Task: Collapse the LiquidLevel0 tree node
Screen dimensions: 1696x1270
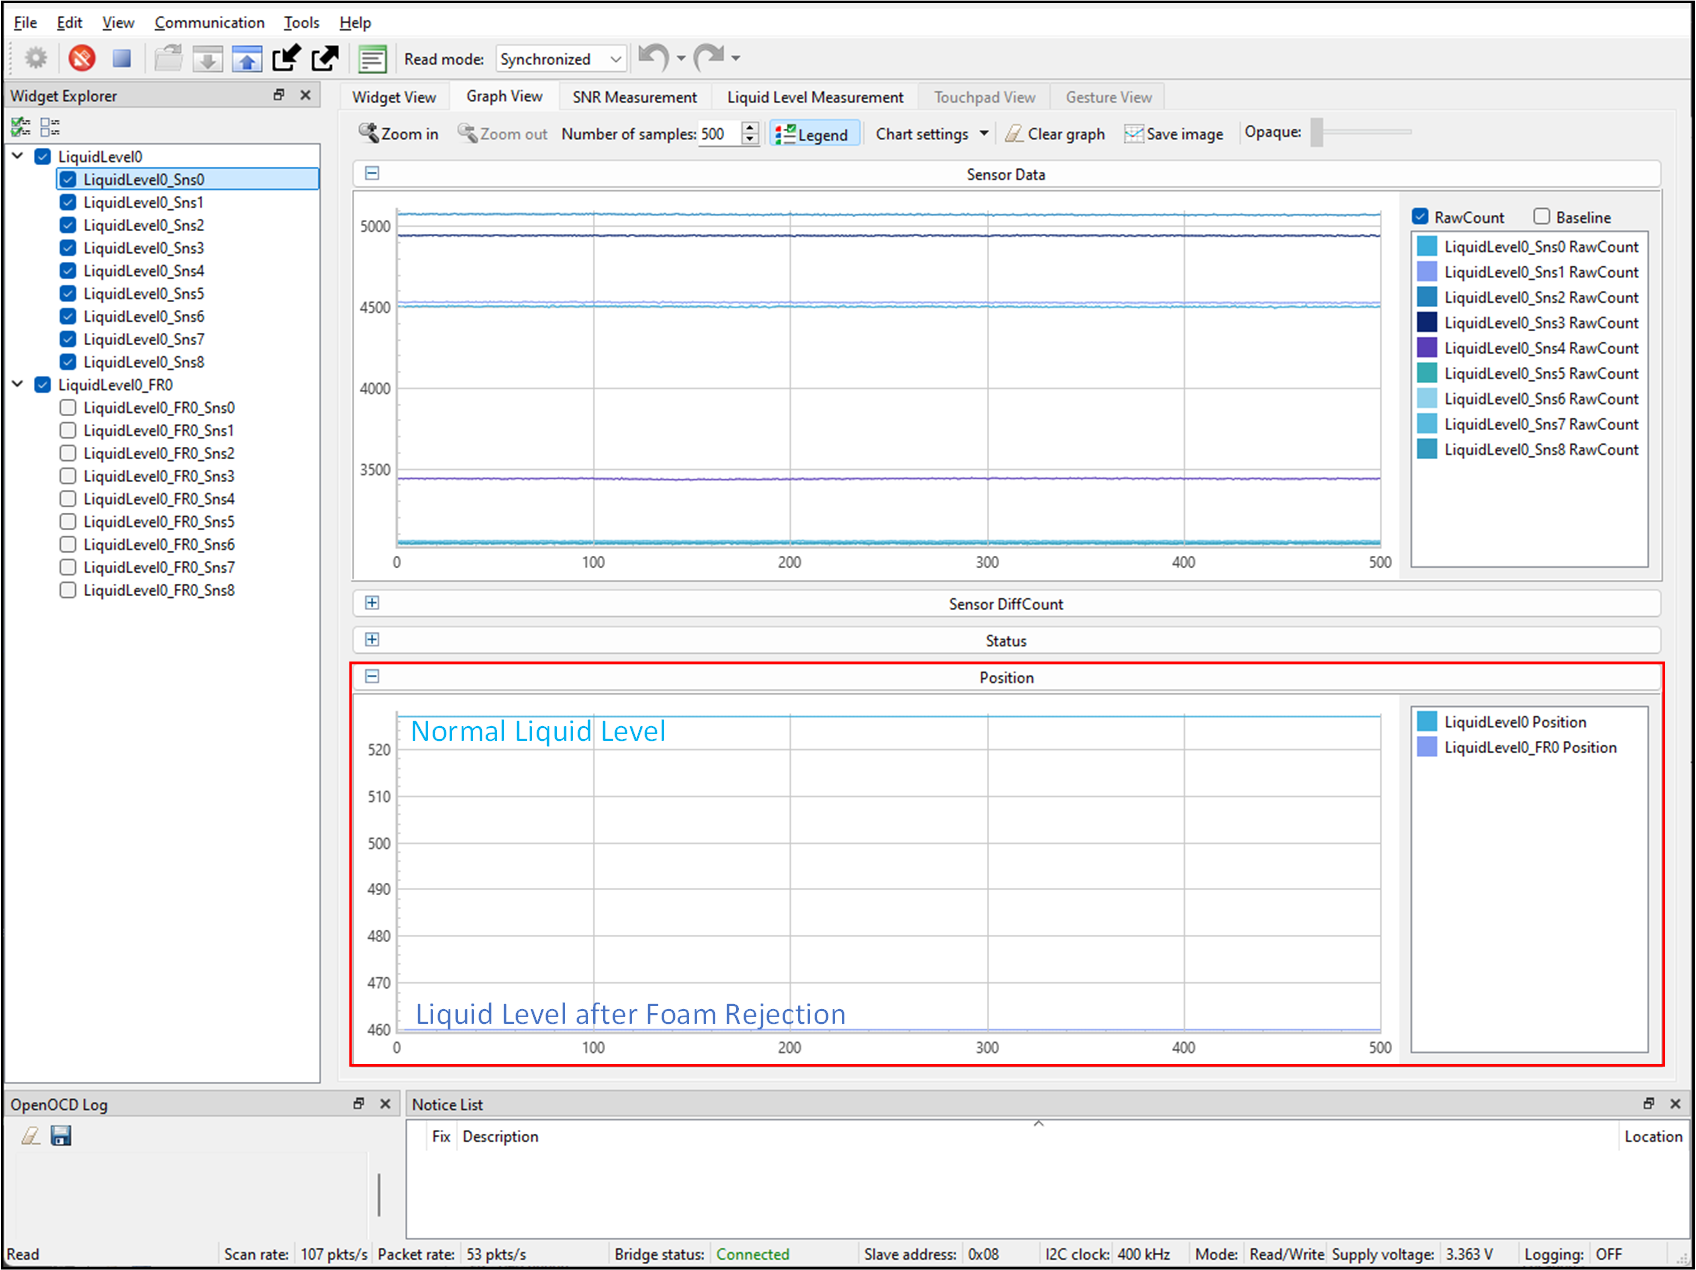Action: click(18, 156)
